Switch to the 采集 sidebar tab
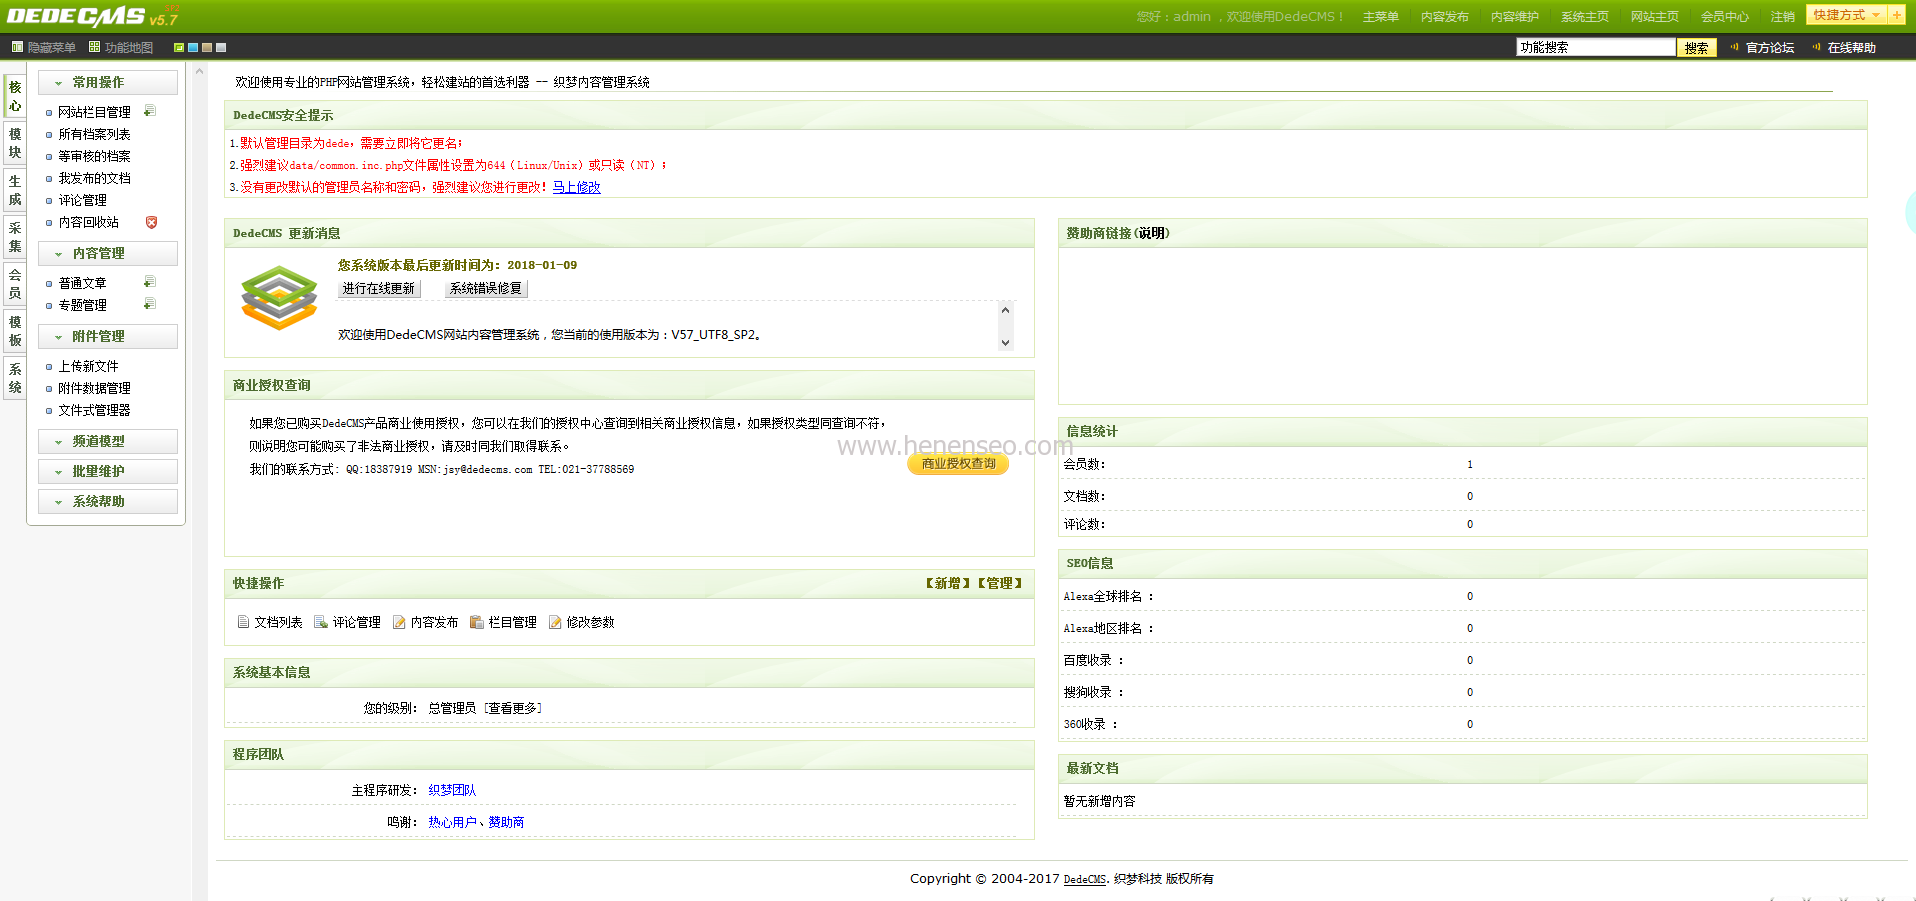Viewport: 1916px width, 901px height. 15,237
